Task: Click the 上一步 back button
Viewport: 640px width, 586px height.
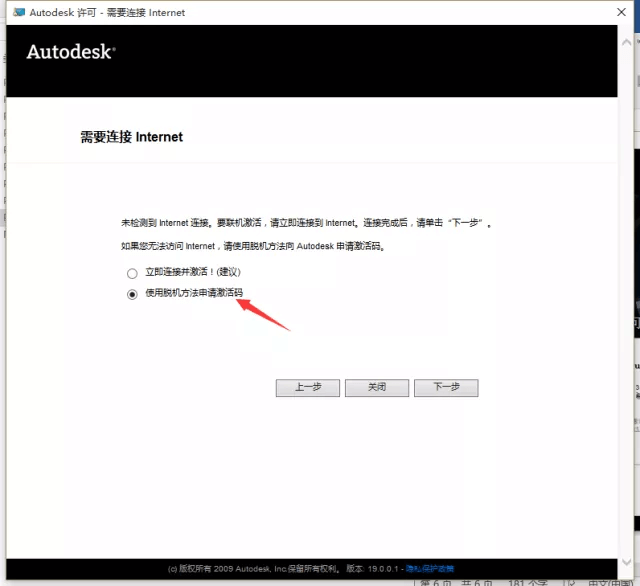Action: pos(308,388)
